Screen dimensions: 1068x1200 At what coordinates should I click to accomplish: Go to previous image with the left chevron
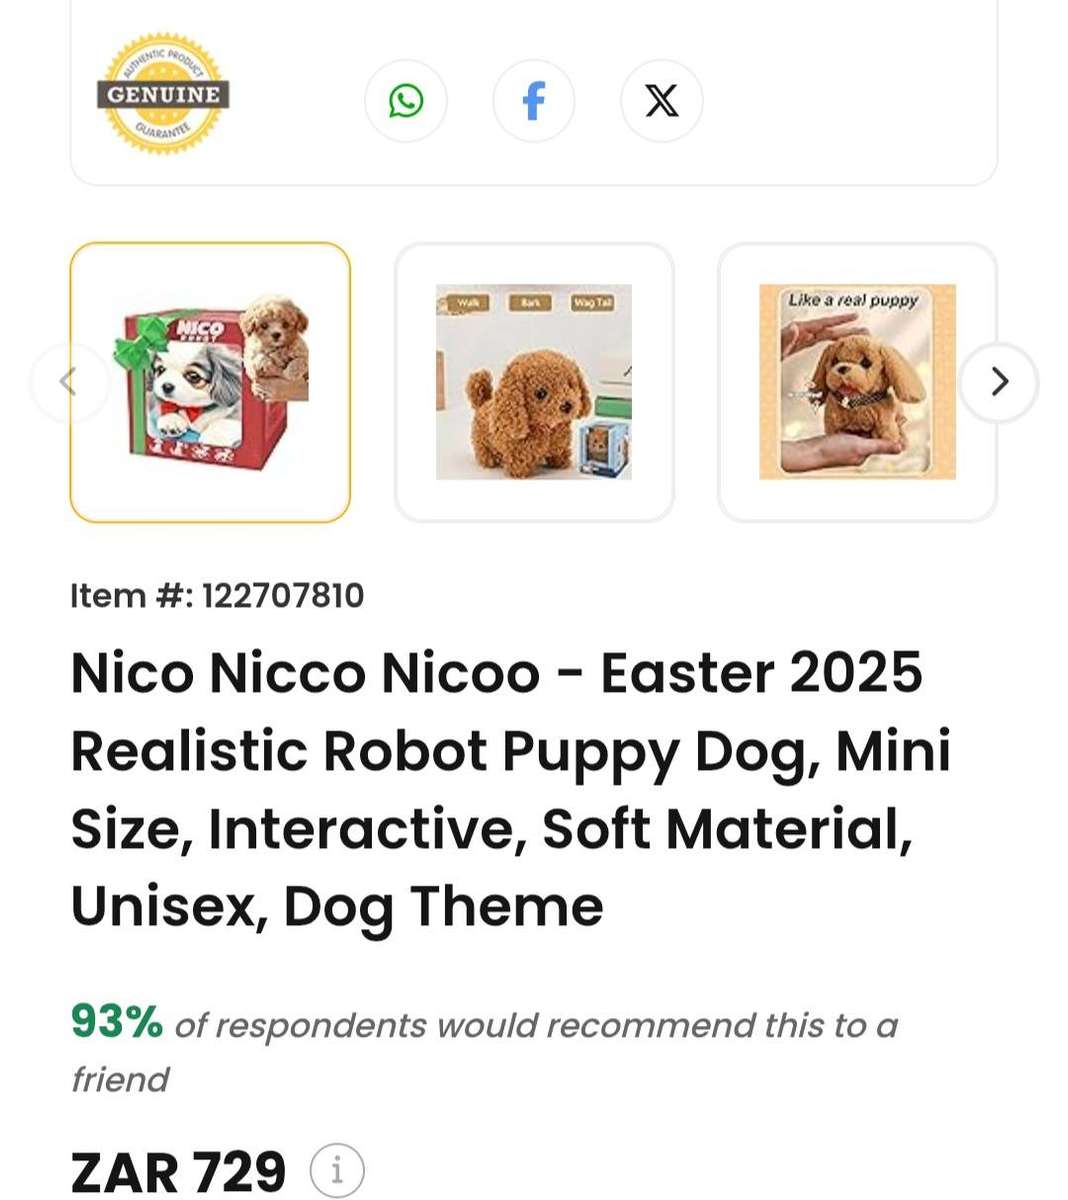tap(68, 380)
